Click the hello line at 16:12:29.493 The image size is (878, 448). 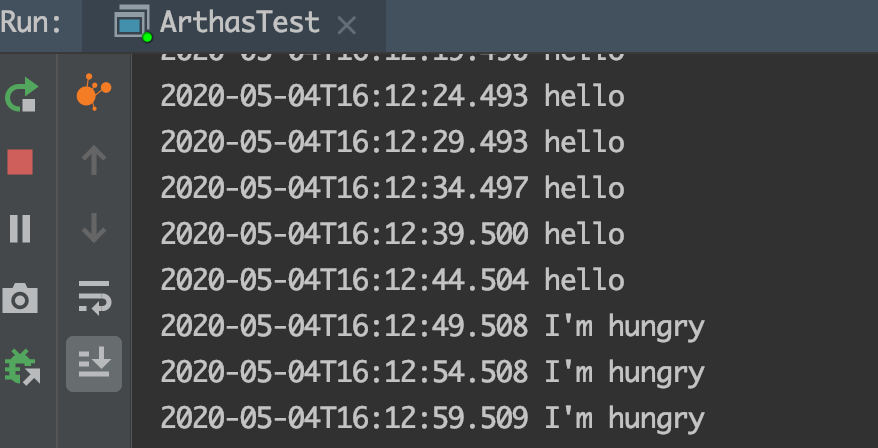pyautogui.click(x=392, y=143)
